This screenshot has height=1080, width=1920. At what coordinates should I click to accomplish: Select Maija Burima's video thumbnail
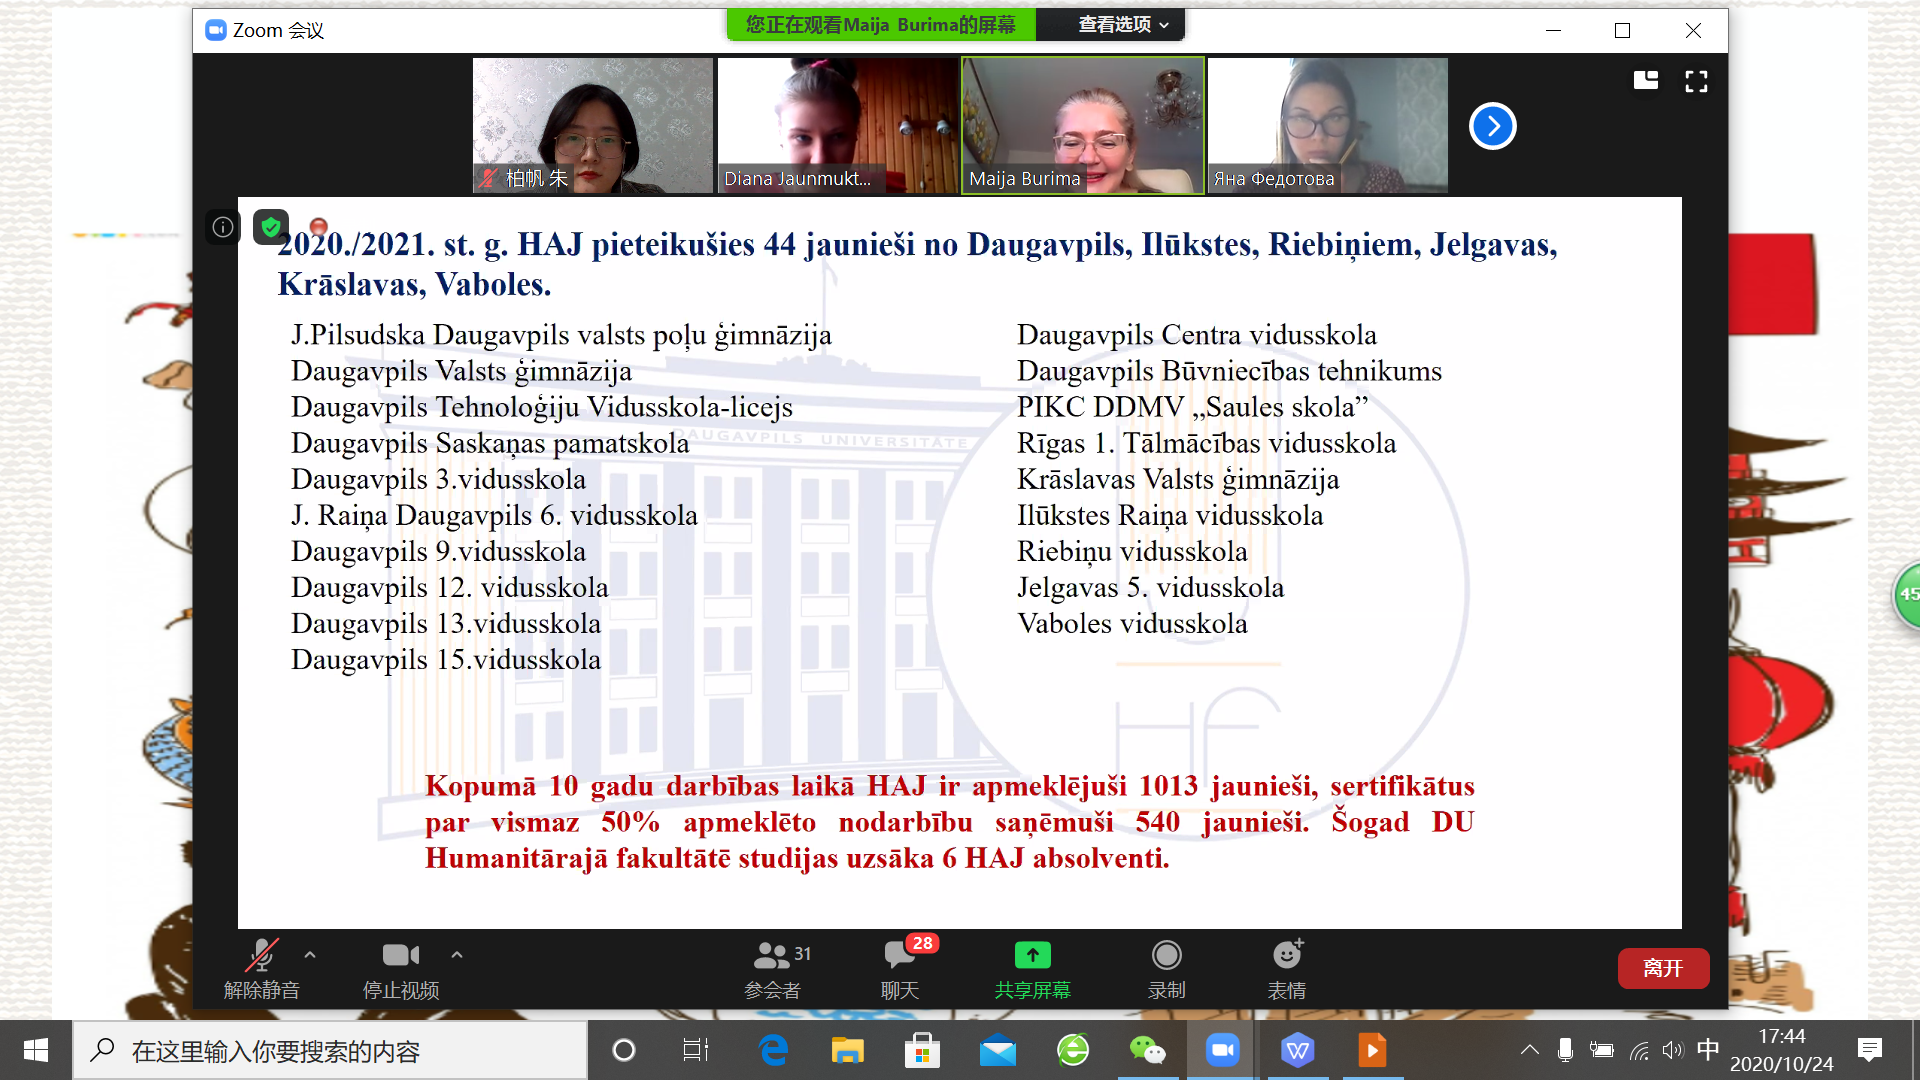point(1083,125)
